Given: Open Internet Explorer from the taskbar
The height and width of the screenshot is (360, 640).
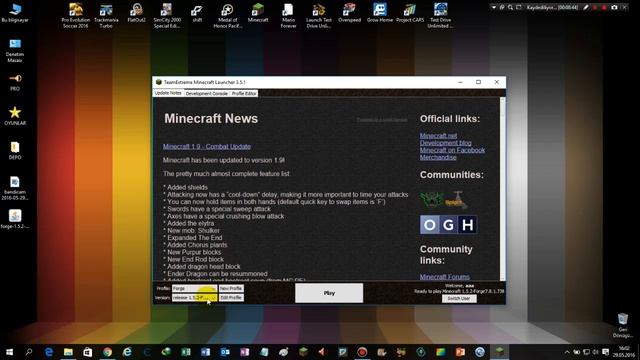Looking at the screenshot, I should 127,352.
